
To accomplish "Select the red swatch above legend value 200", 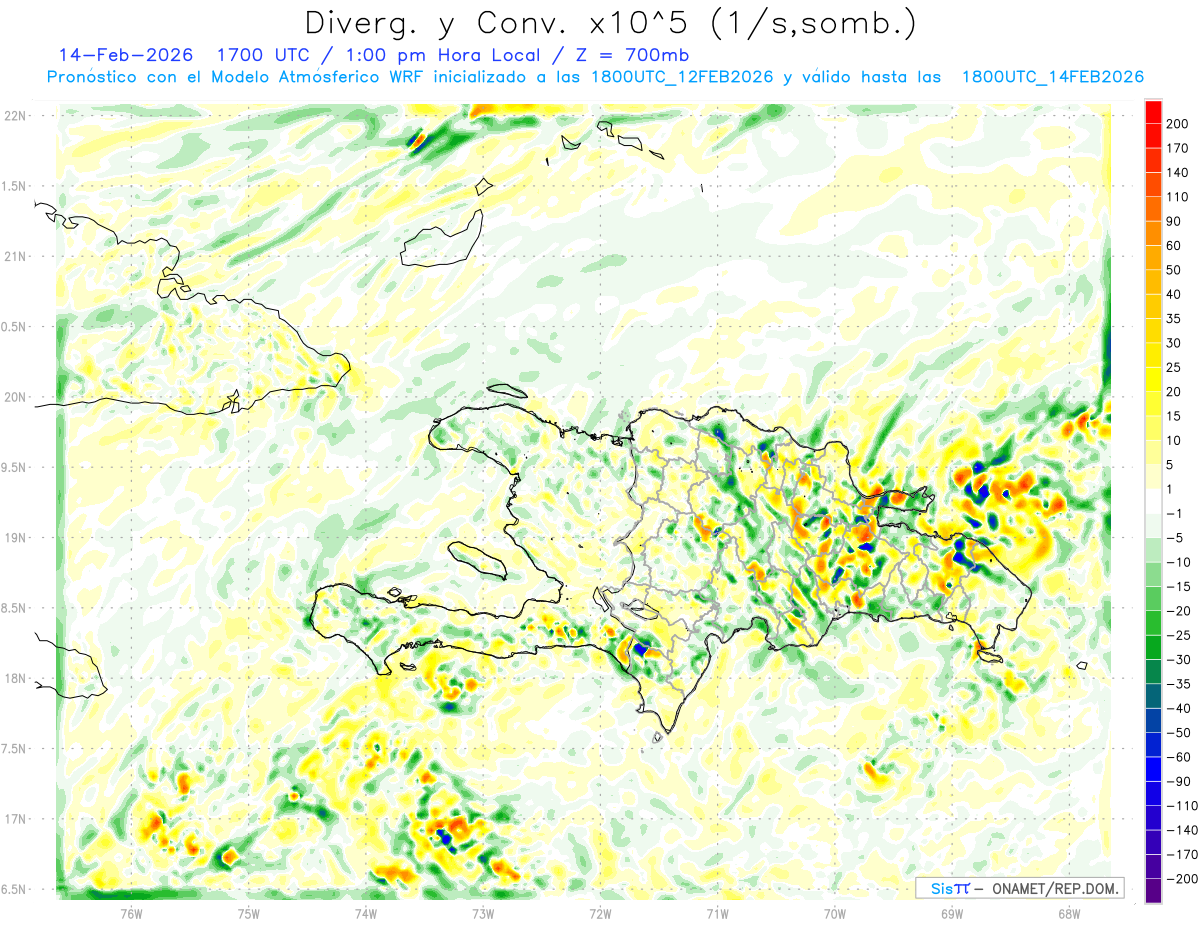I will click(x=1153, y=111).
